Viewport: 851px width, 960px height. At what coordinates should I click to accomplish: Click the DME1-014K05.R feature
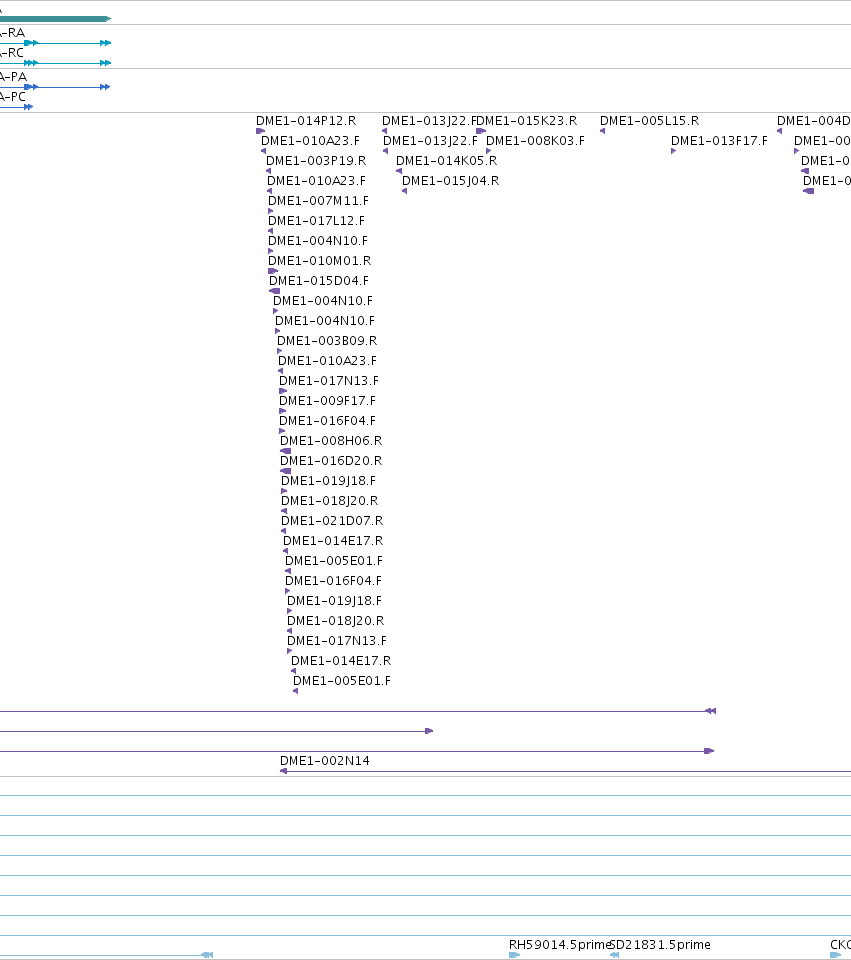point(446,160)
